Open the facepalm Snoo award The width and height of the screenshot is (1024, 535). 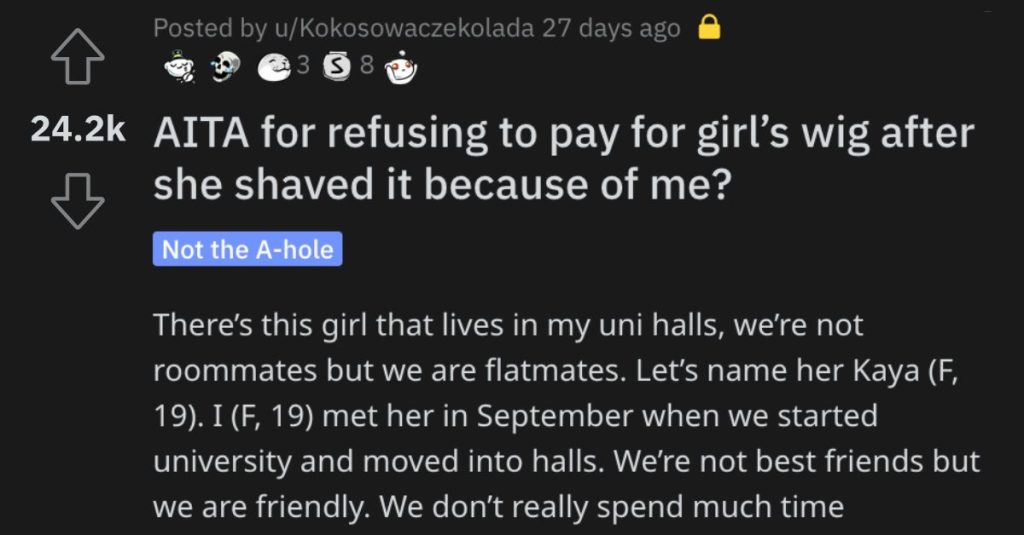coord(401,68)
